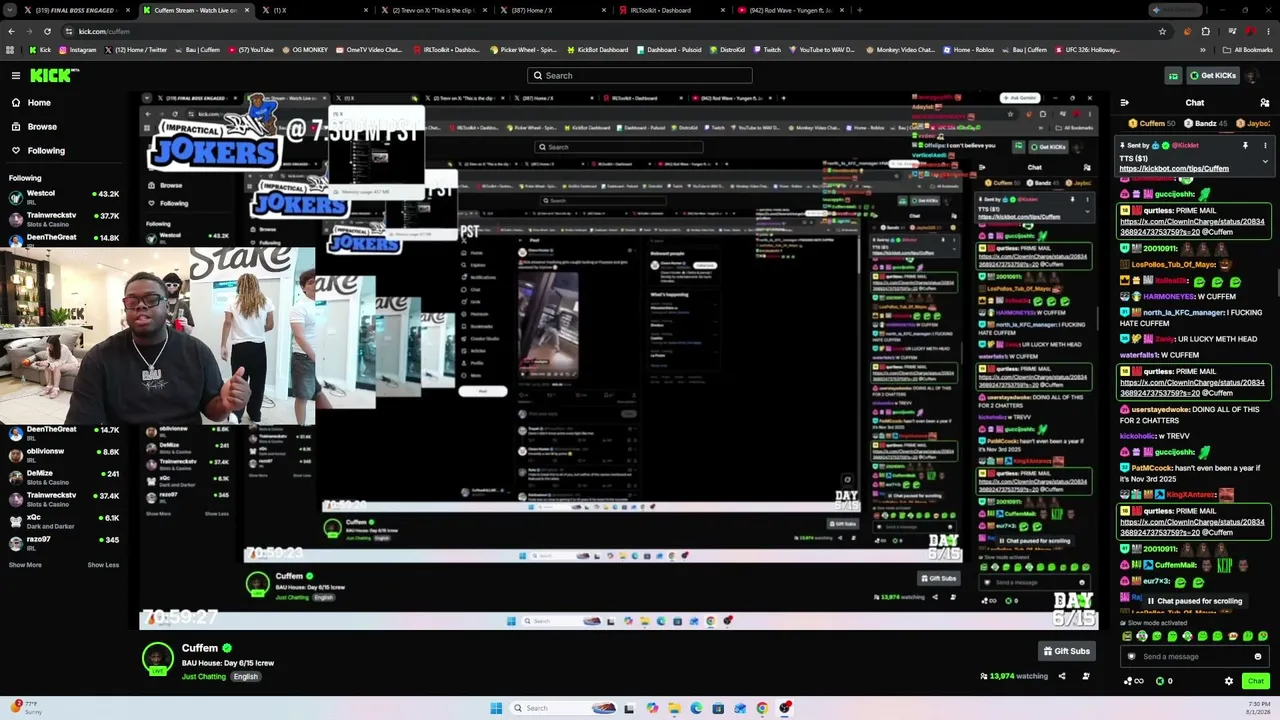Click the browser back arrow
The height and width of the screenshot is (720, 1280).
[x=11, y=31]
